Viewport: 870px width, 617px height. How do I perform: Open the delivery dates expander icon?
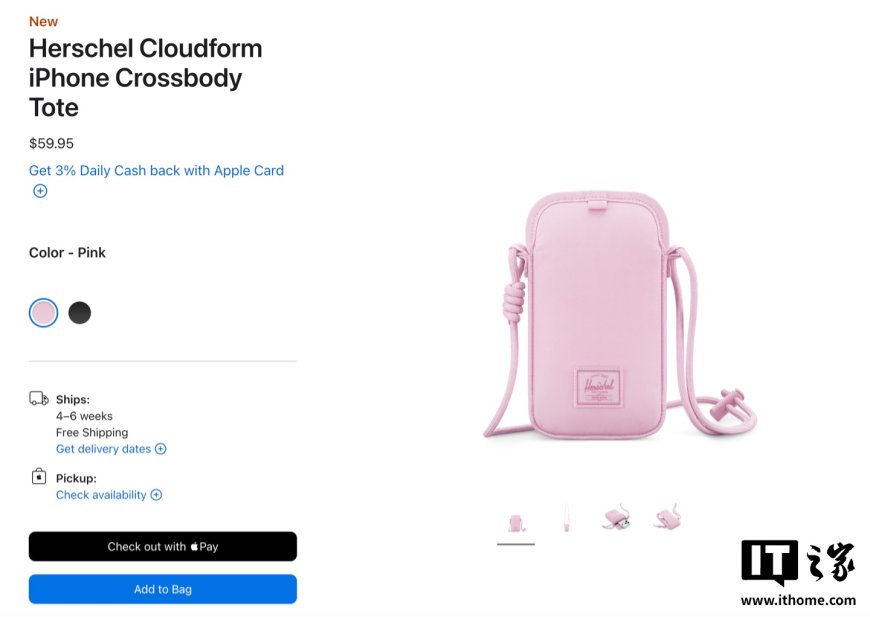coord(160,449)
